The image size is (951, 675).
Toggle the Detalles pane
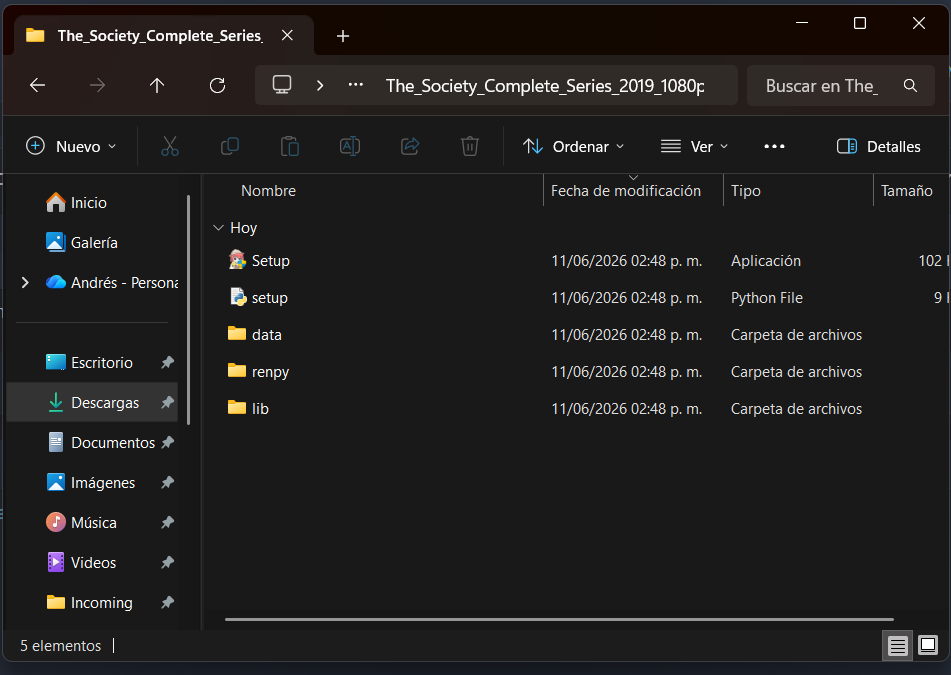(879, 146)
